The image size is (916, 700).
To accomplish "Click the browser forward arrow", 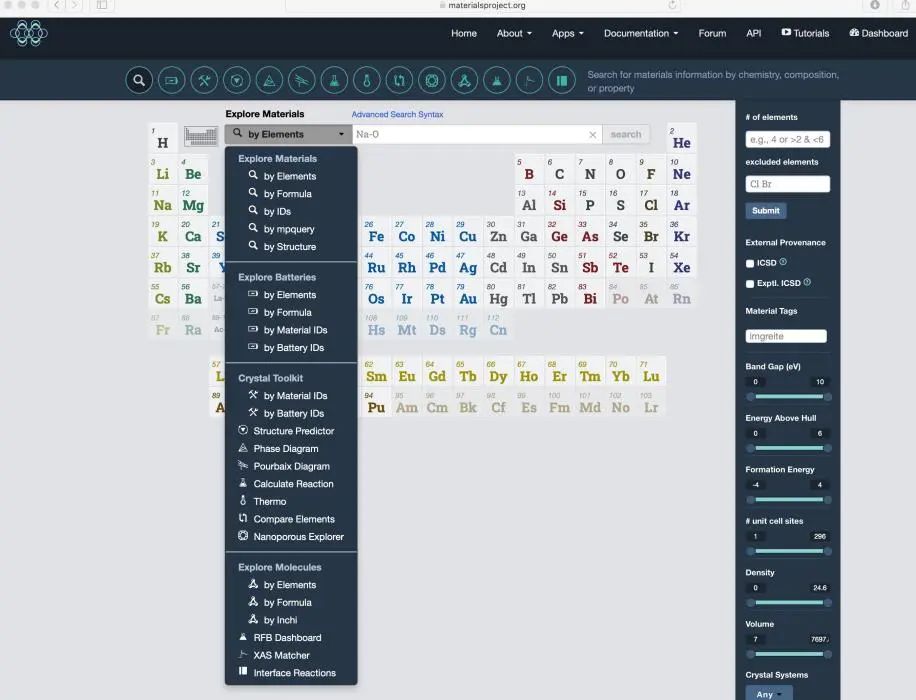I will [74, 5].
